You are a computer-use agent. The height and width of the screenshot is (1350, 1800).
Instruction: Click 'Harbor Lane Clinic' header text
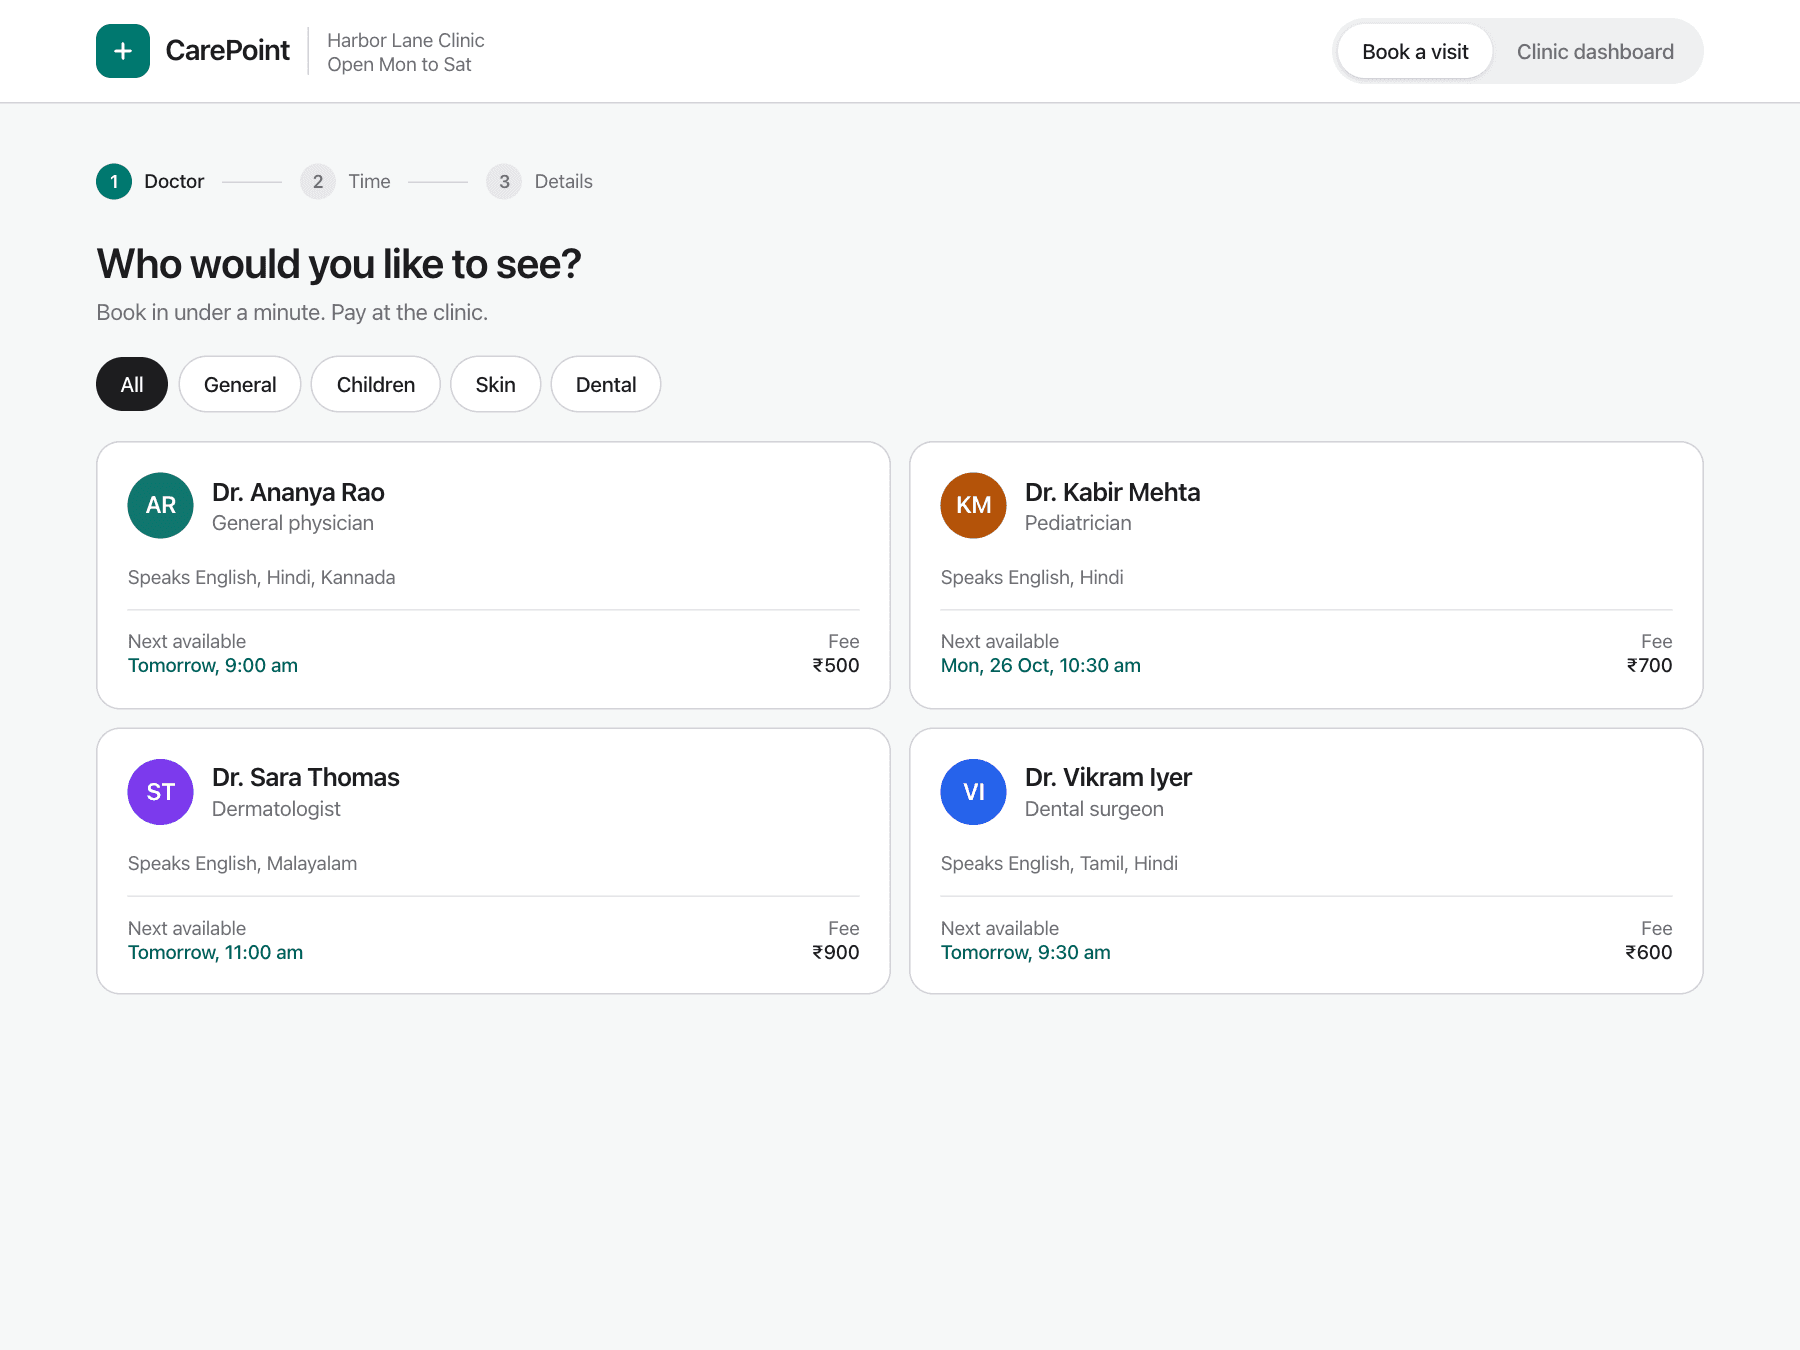click(x=406, y=40)
